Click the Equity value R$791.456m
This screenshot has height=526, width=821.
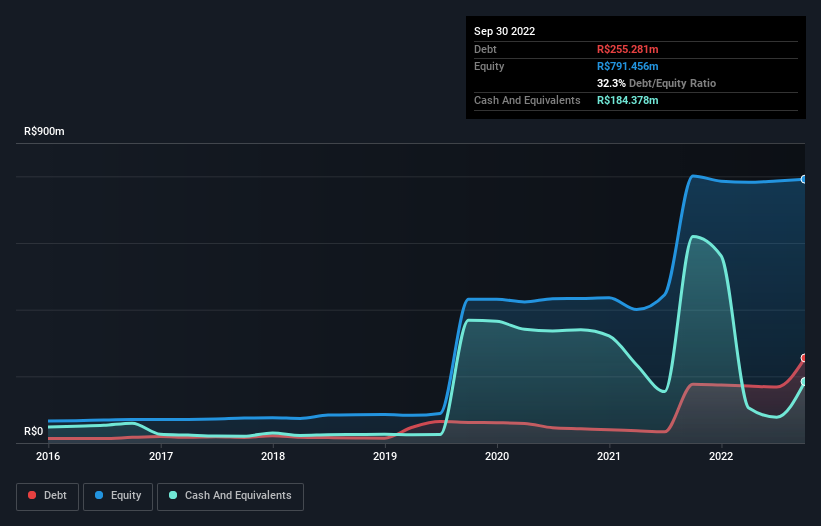coord(627,66)
